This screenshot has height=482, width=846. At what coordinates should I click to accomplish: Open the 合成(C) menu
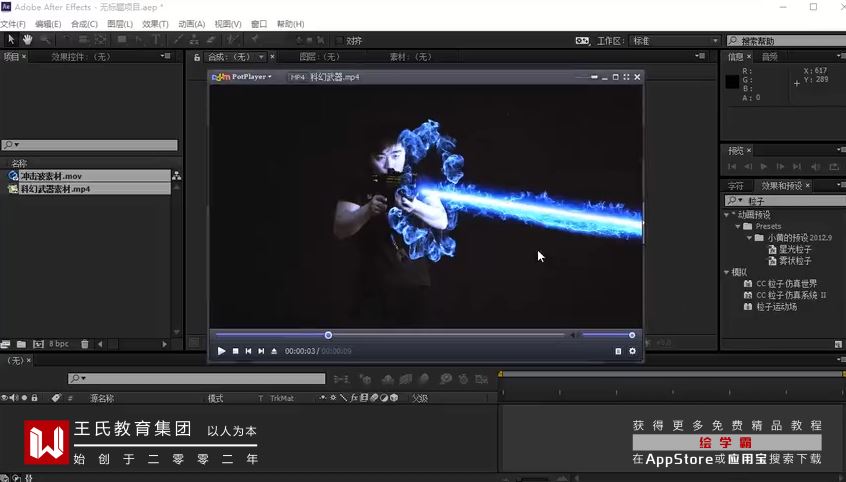[x=84, y=24]
